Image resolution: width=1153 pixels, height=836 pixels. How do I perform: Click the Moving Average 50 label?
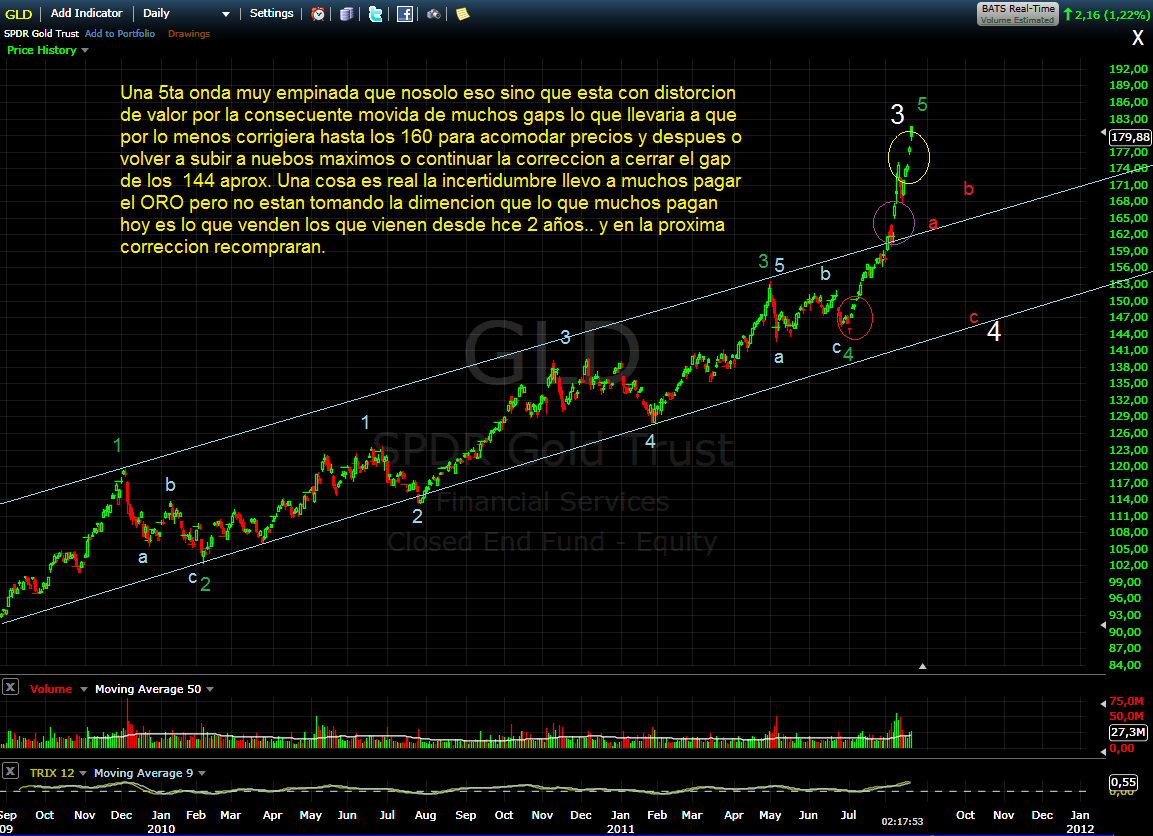[x=148, y=689]
